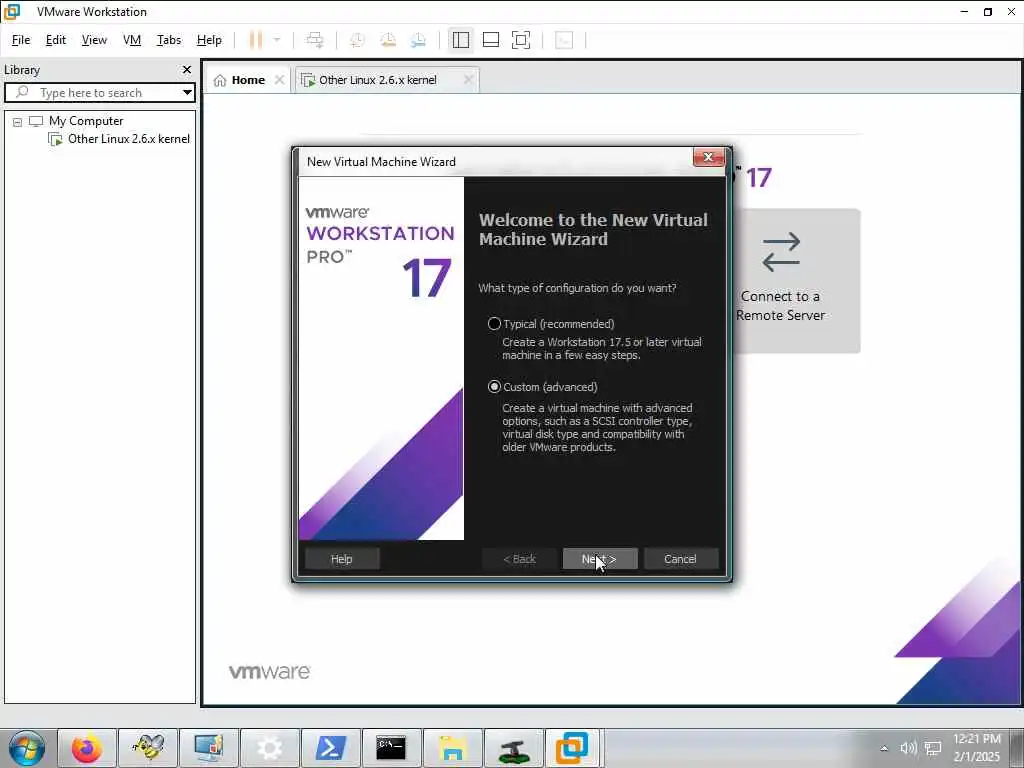Image resolution: width=1024 pixels, height=768 pixels.
Task: Click the Revert to Snapshot toolbar icon
Action: 388,40
